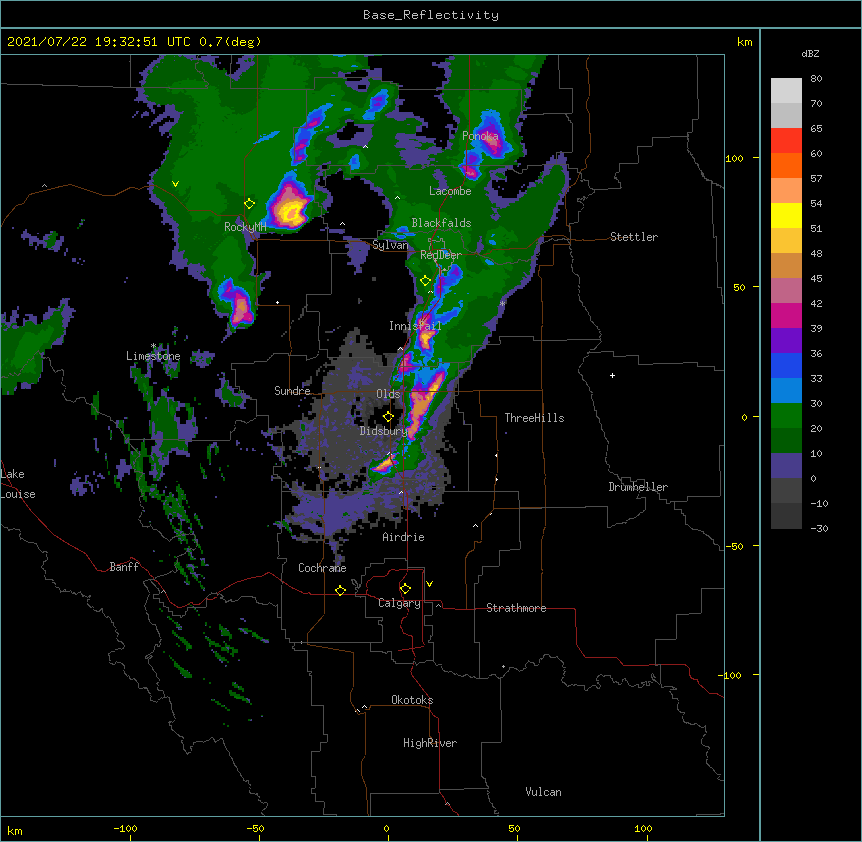Click the Okotoks city label
This screenshot has height=842, width=862.
click(412, 700)
